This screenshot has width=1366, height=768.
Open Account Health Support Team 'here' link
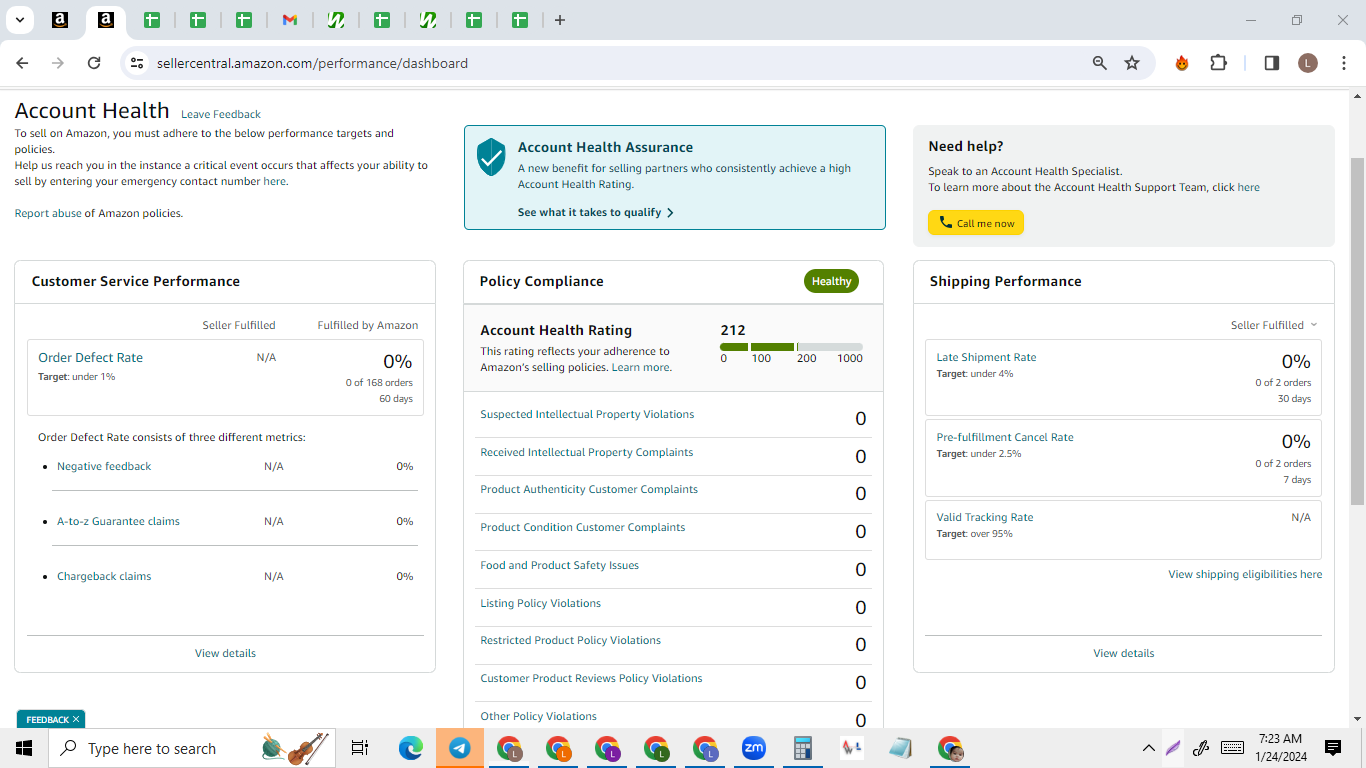click(x=1248, y=187)
